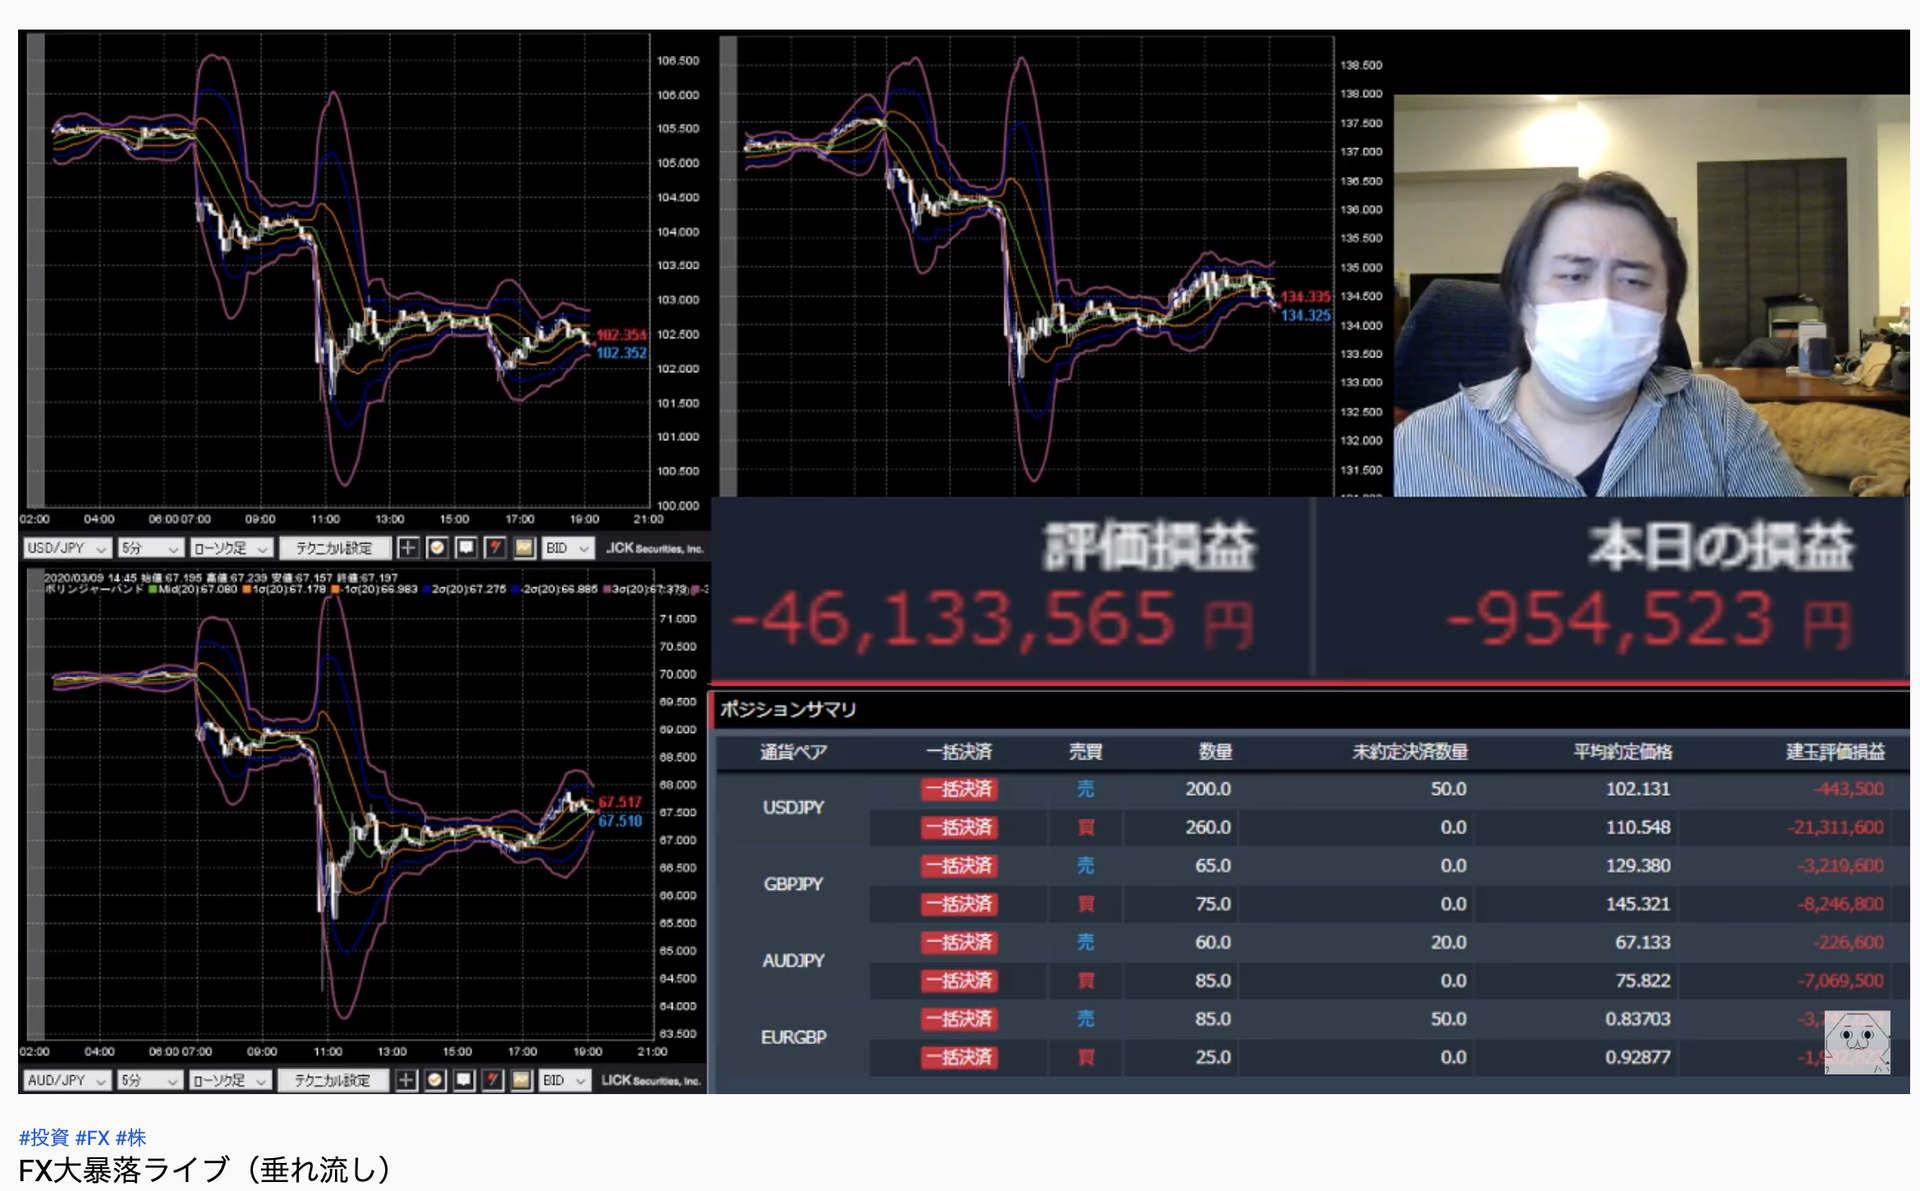1920x1191 pixels.
Task: Click the USDJPY currency pair cell
Action: [x=793, y=807]
